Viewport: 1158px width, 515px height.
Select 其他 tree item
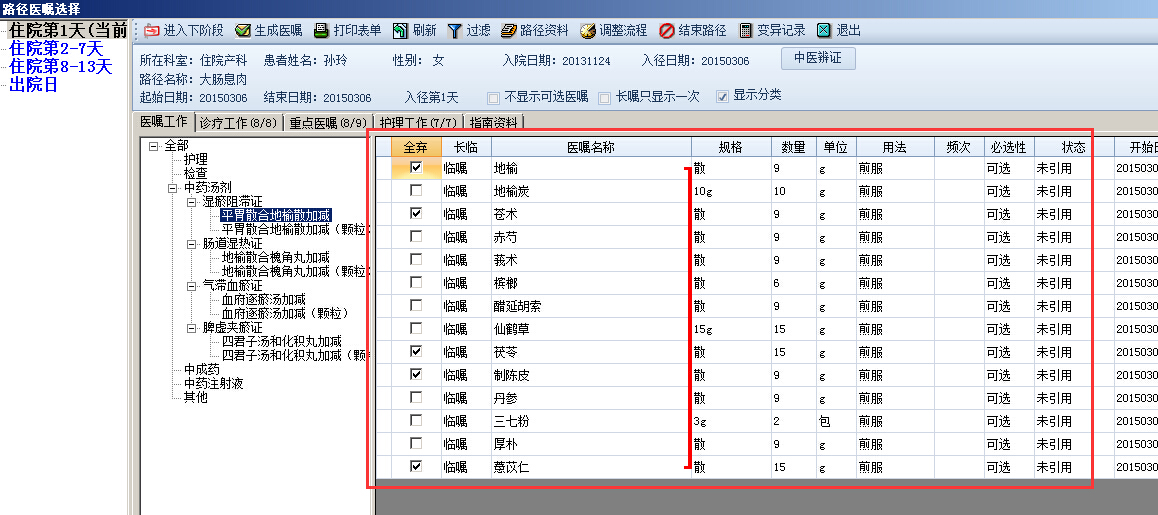point(196,398)
